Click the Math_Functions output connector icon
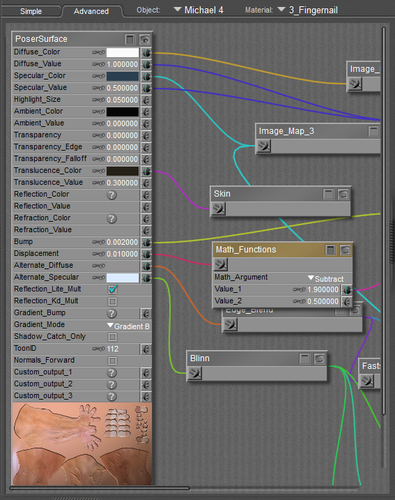 (x=221, y=264)
